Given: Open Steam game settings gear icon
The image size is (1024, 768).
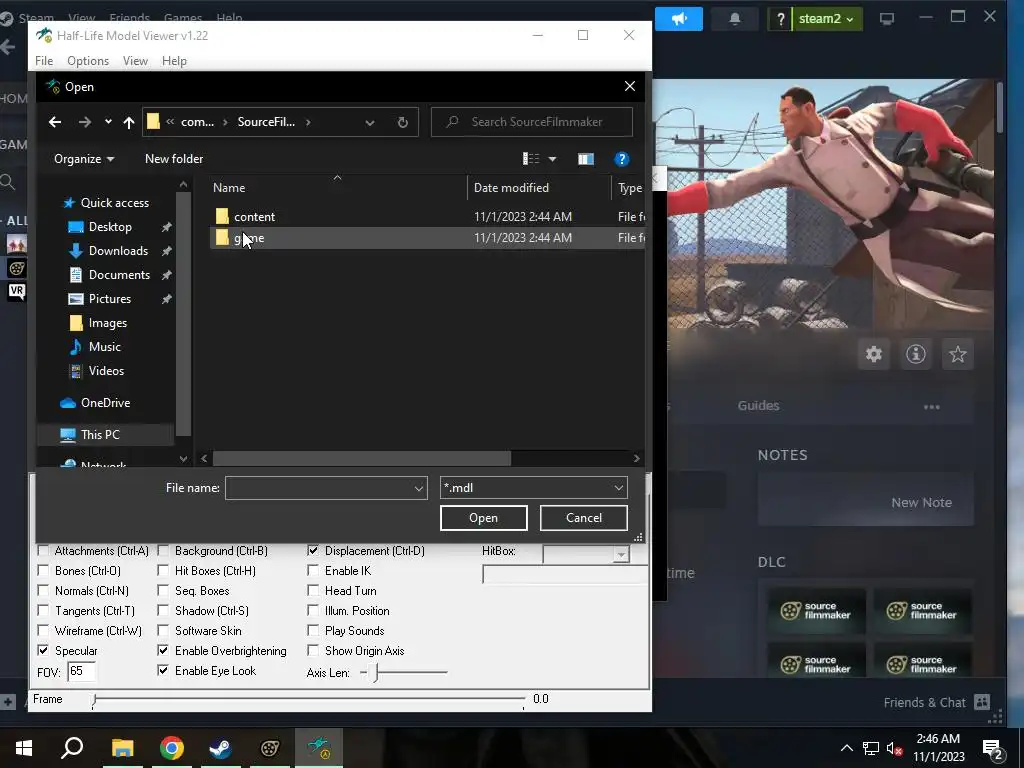Looking at the screenshot, I should [874, 354].
